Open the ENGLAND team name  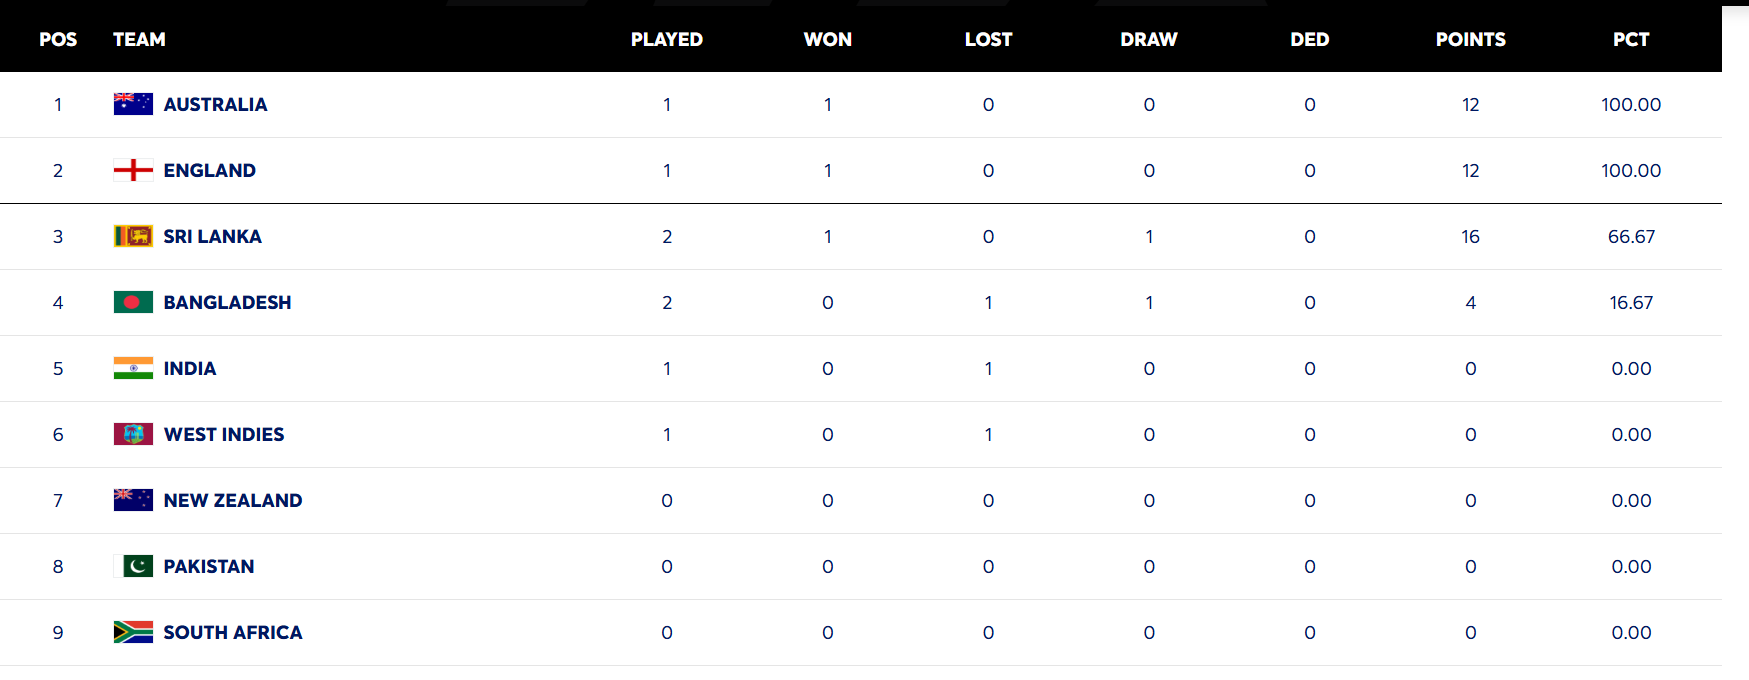pyautogui.click(x=210, y=170)
